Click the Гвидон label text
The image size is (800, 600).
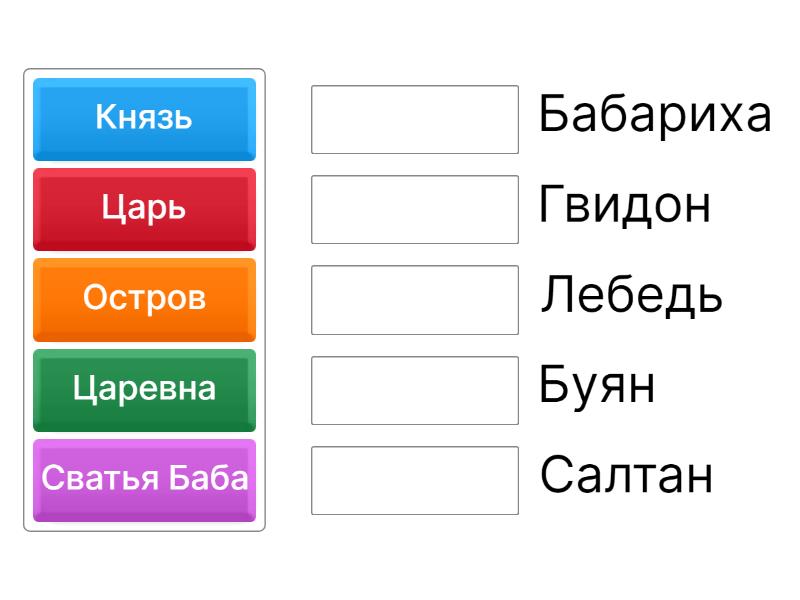[x=625, y=206]
